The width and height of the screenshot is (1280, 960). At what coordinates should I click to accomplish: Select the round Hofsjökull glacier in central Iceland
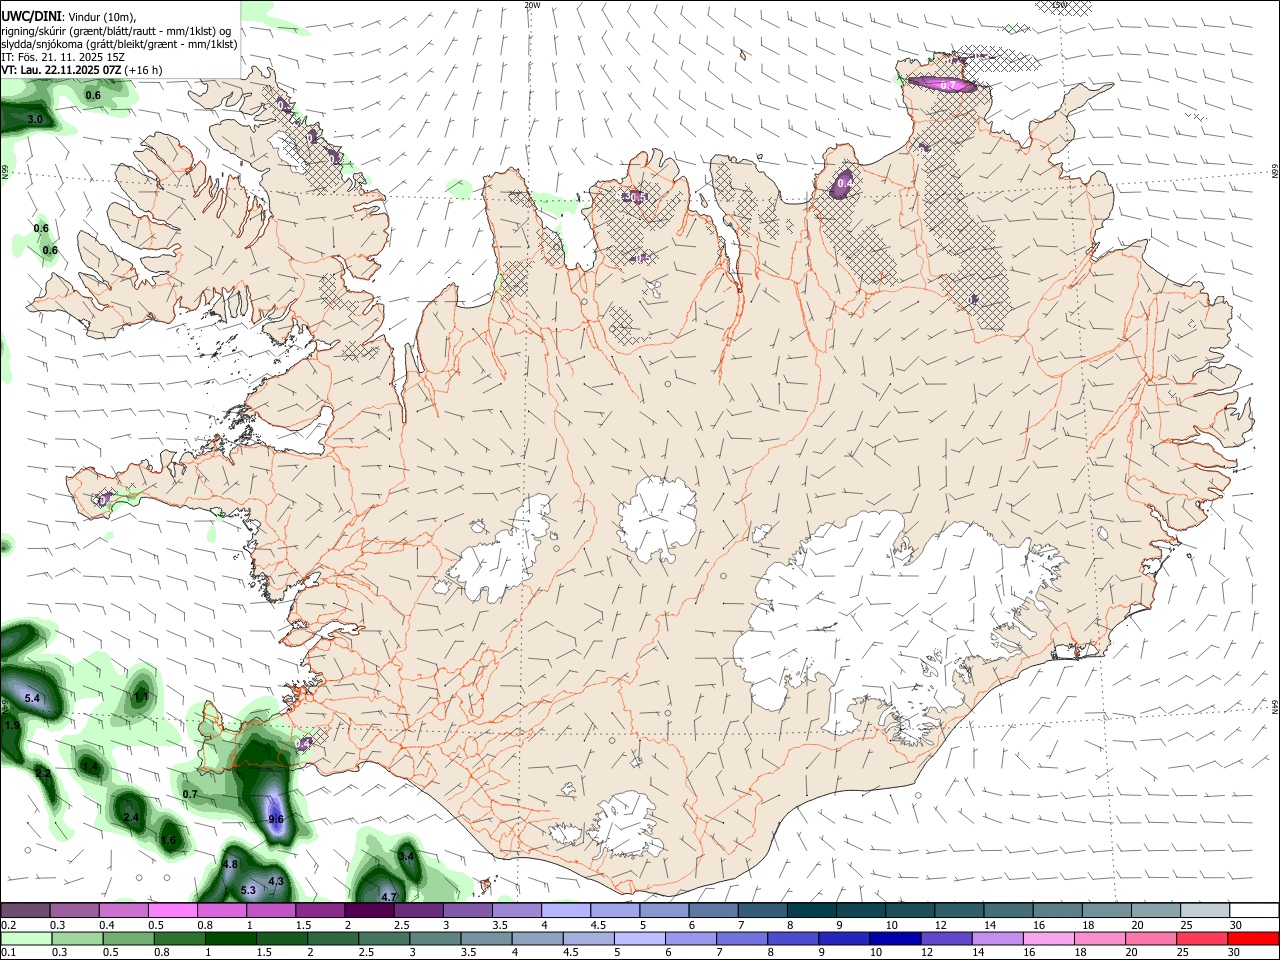[657, 520]
